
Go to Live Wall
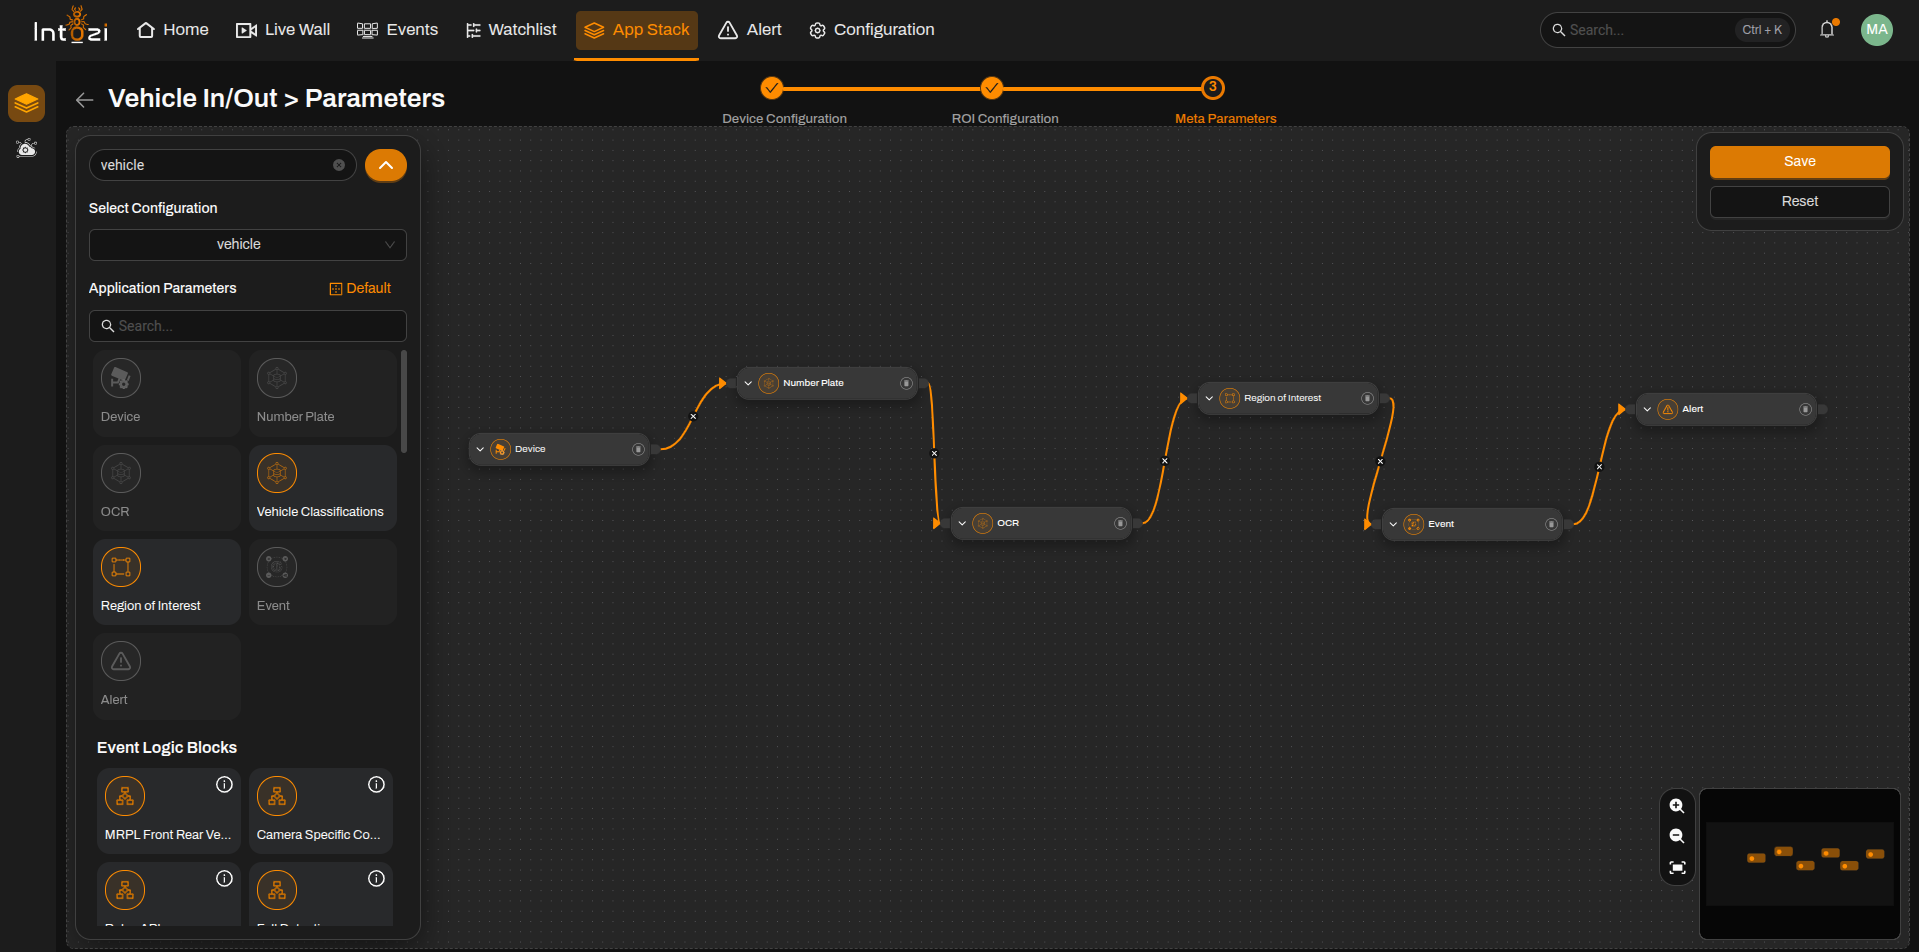283,30
